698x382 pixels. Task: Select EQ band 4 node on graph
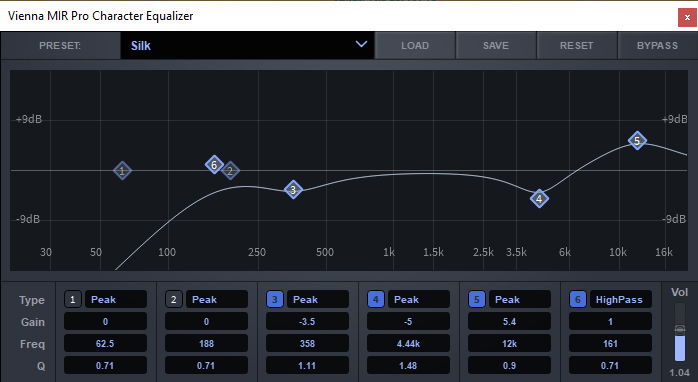tap(539, 199)
